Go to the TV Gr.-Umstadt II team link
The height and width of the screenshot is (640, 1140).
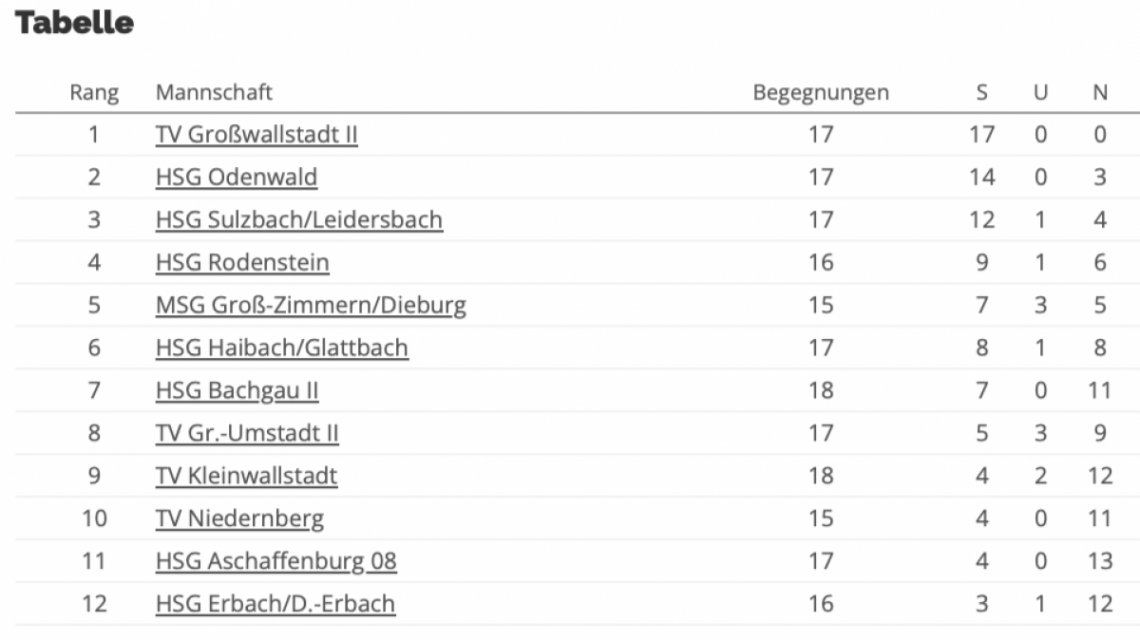(247, 434)
